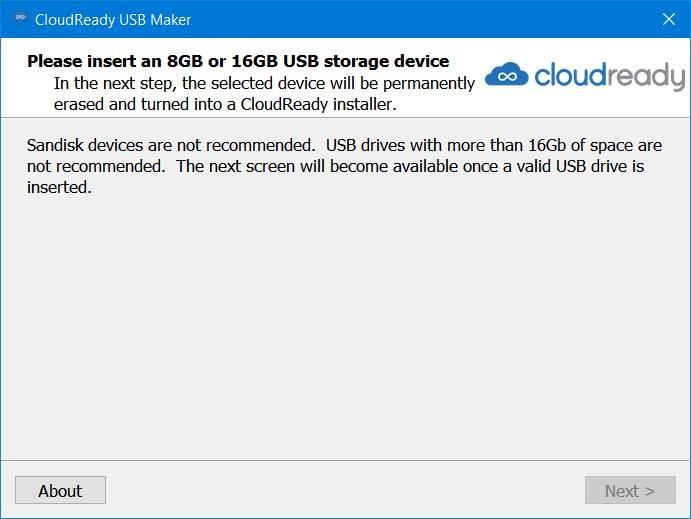Click the empty gray content panel
This screenshot has width=691, height=519.
[x=346, y=326]
